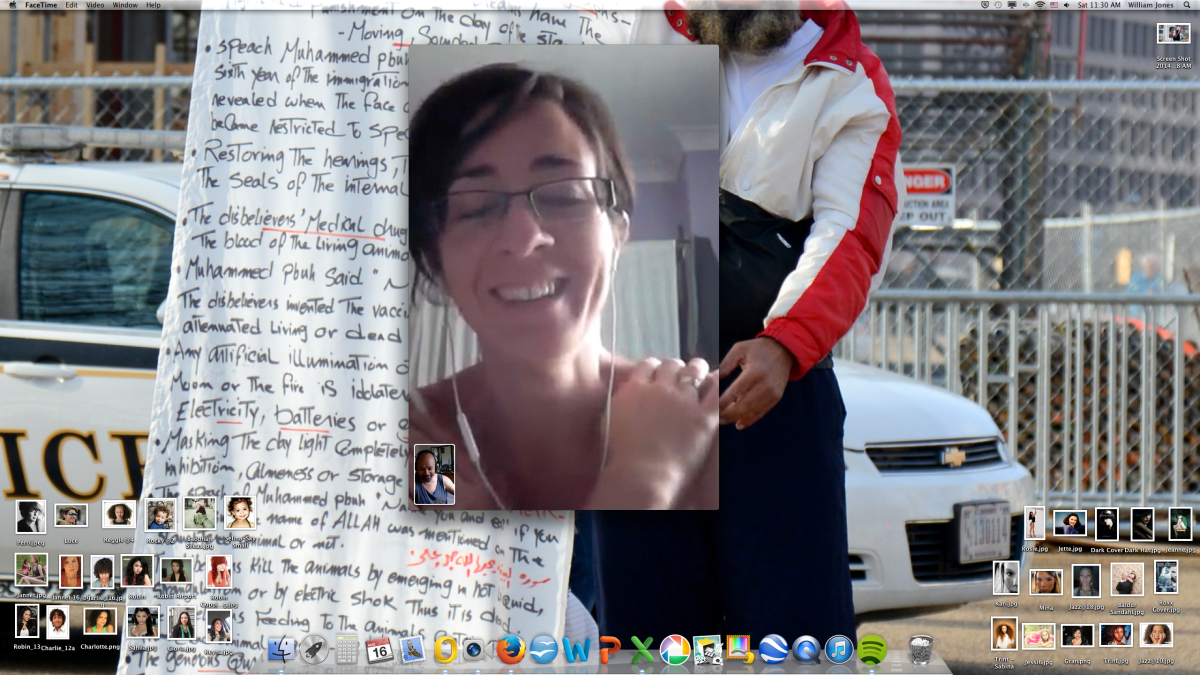Open Spotify in the dock
The height and width of the screenshot is (675, 1200).
click(x=872, y=650)
